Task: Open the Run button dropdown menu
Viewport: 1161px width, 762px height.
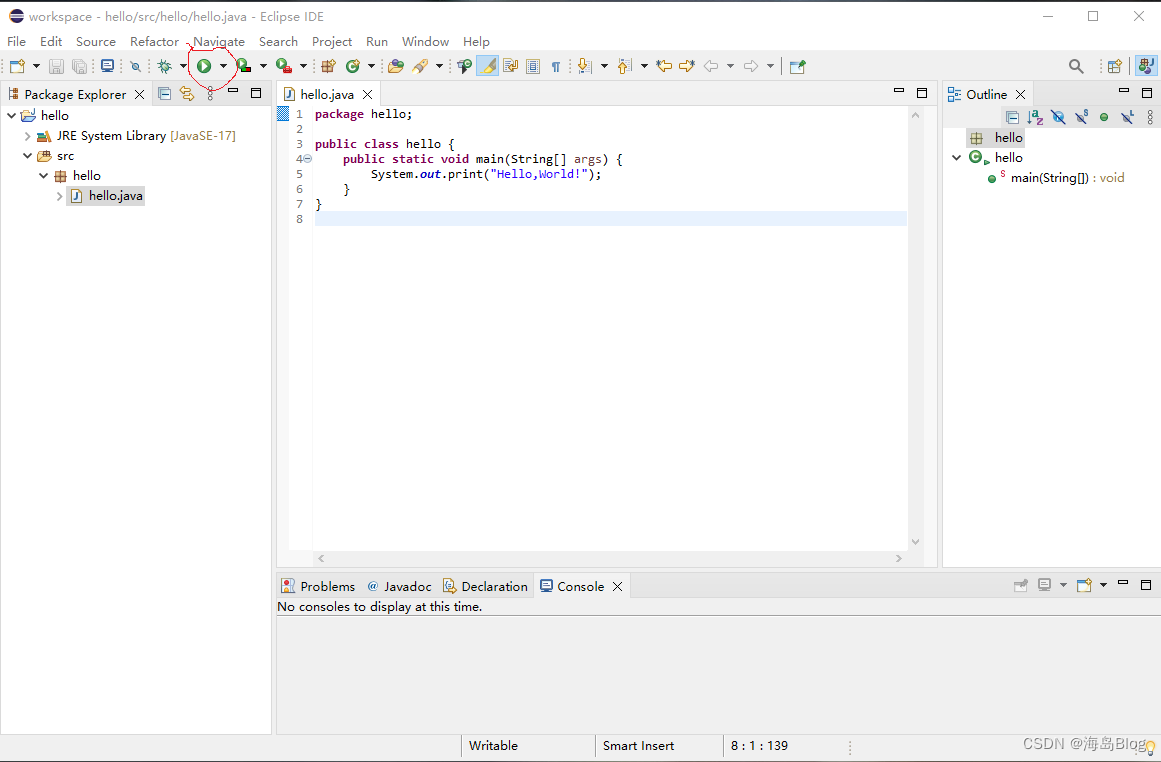Action: tap(222, 66)
